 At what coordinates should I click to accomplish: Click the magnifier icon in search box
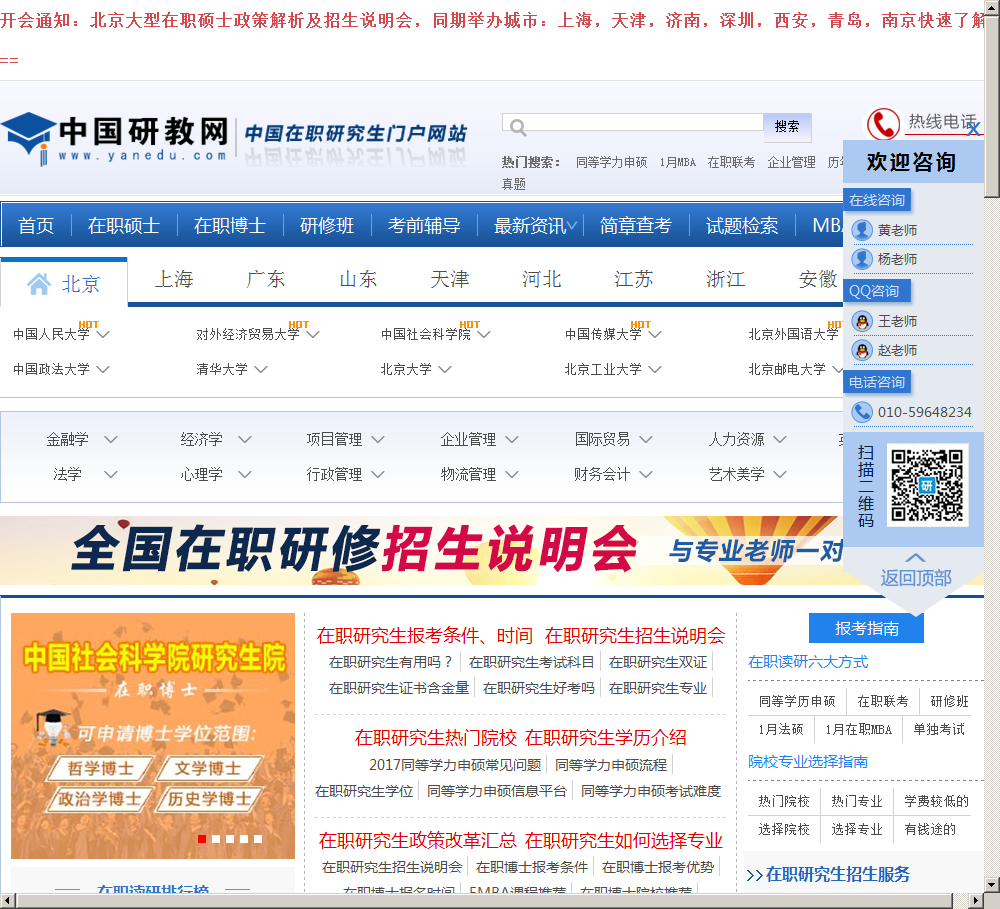tap(518, 128)
